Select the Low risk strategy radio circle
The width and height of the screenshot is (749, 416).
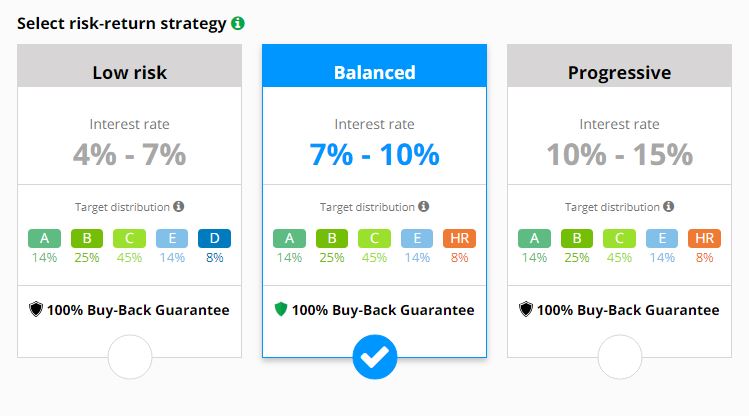coord(130,357)
